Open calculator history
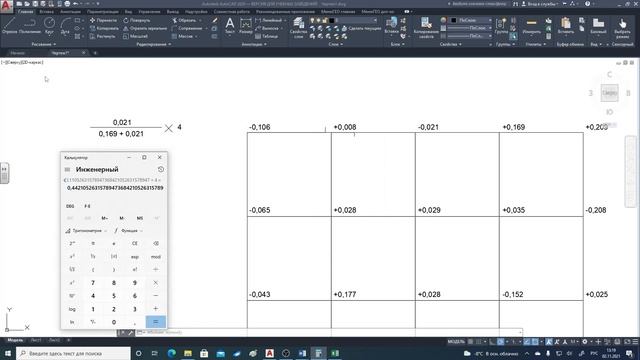The image size is (640, 360). (160, 169)
